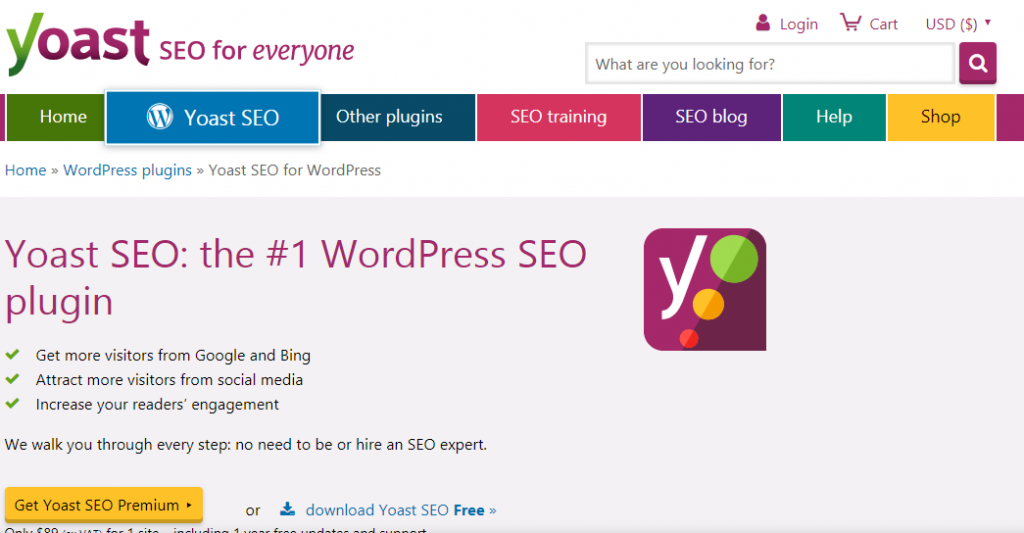Click the download Yoast SEO Free link
This screenshot has width=1024, height=533.
coord(400,510)
